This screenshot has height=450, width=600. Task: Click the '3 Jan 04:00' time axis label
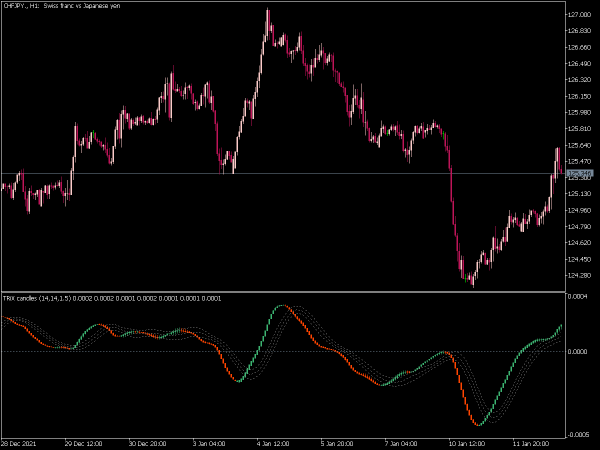209,444
